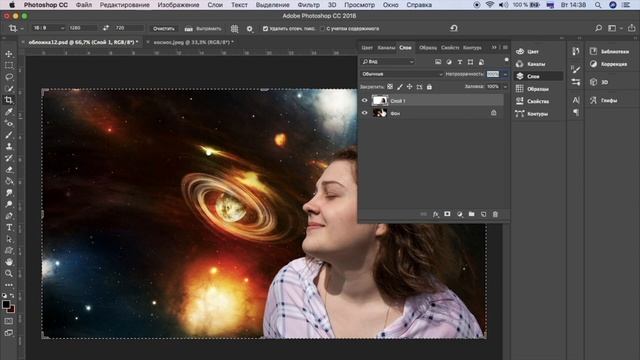Open the Фильтр menu
The height and width of the screenshot is (360, 640).
(x=309, y=5)
